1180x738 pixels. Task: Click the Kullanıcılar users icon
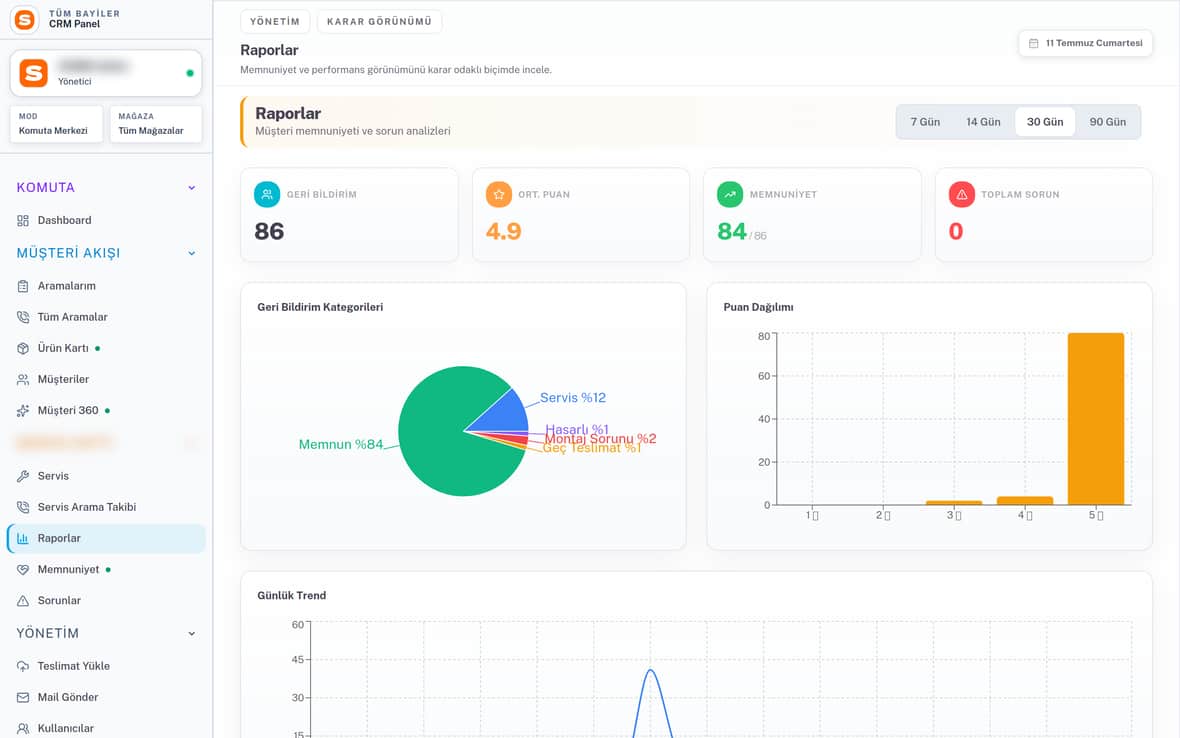(x=23, y=728)
